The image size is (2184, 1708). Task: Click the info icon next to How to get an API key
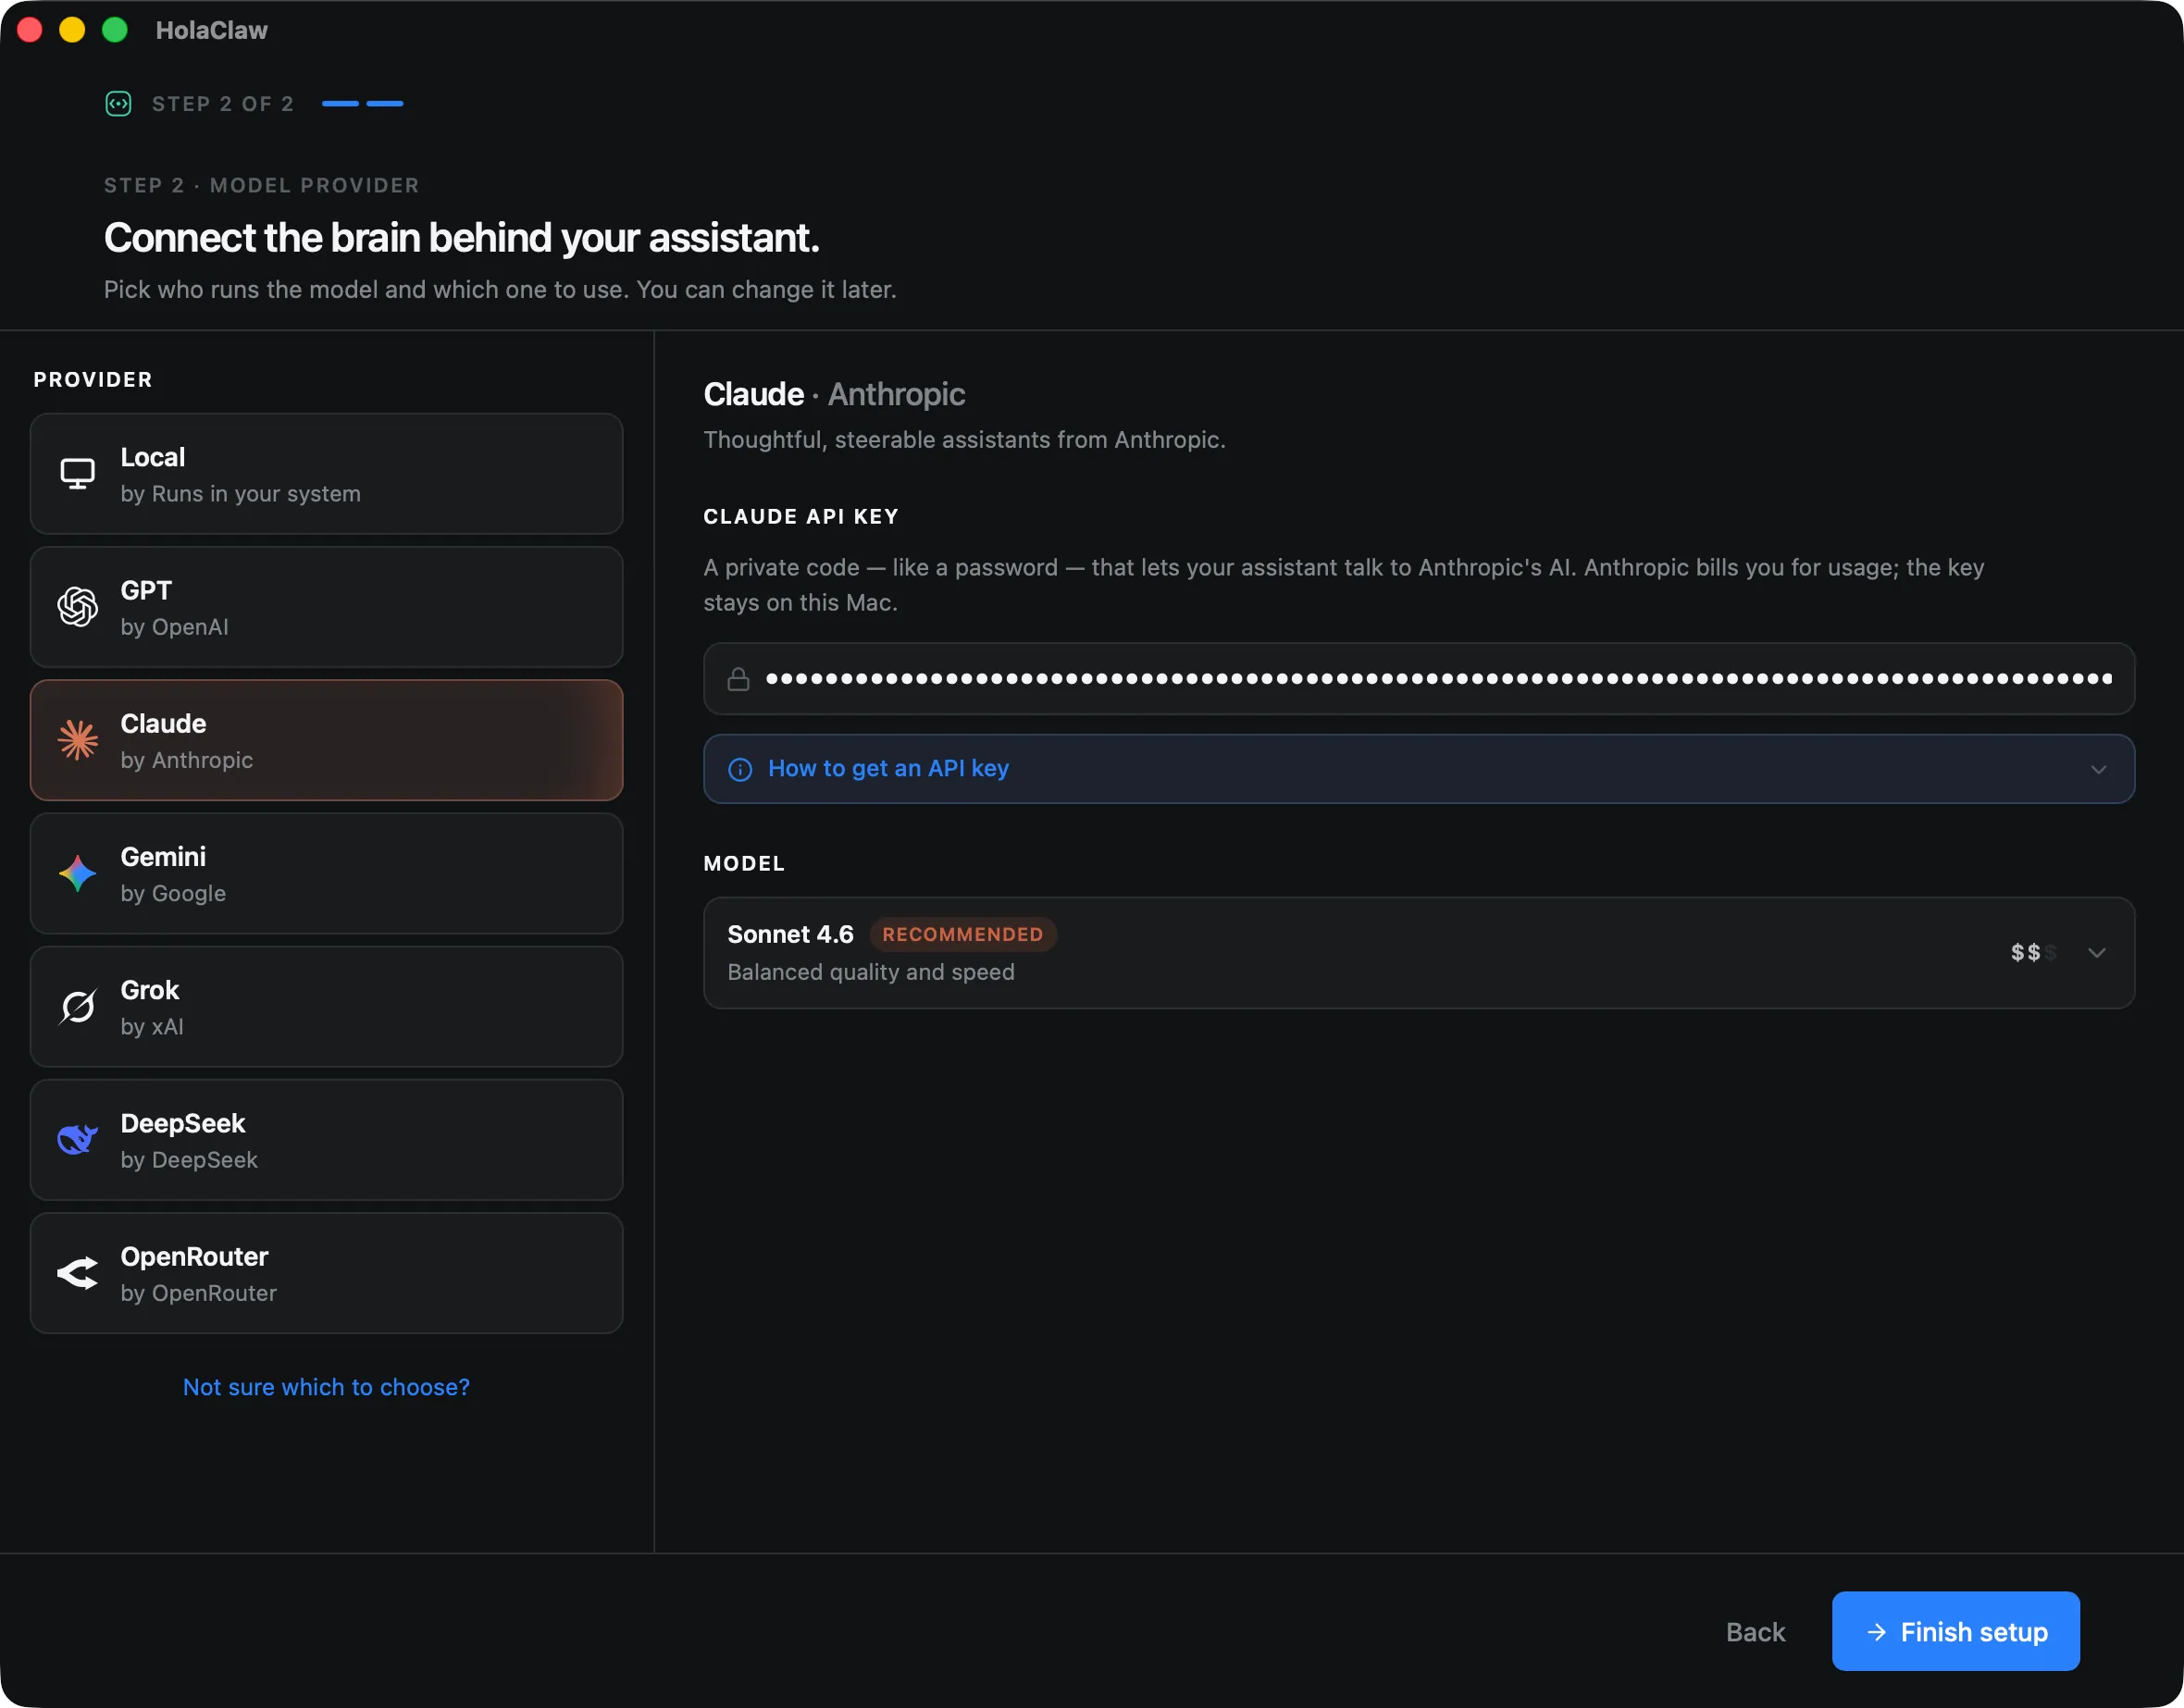coord(740,769)
